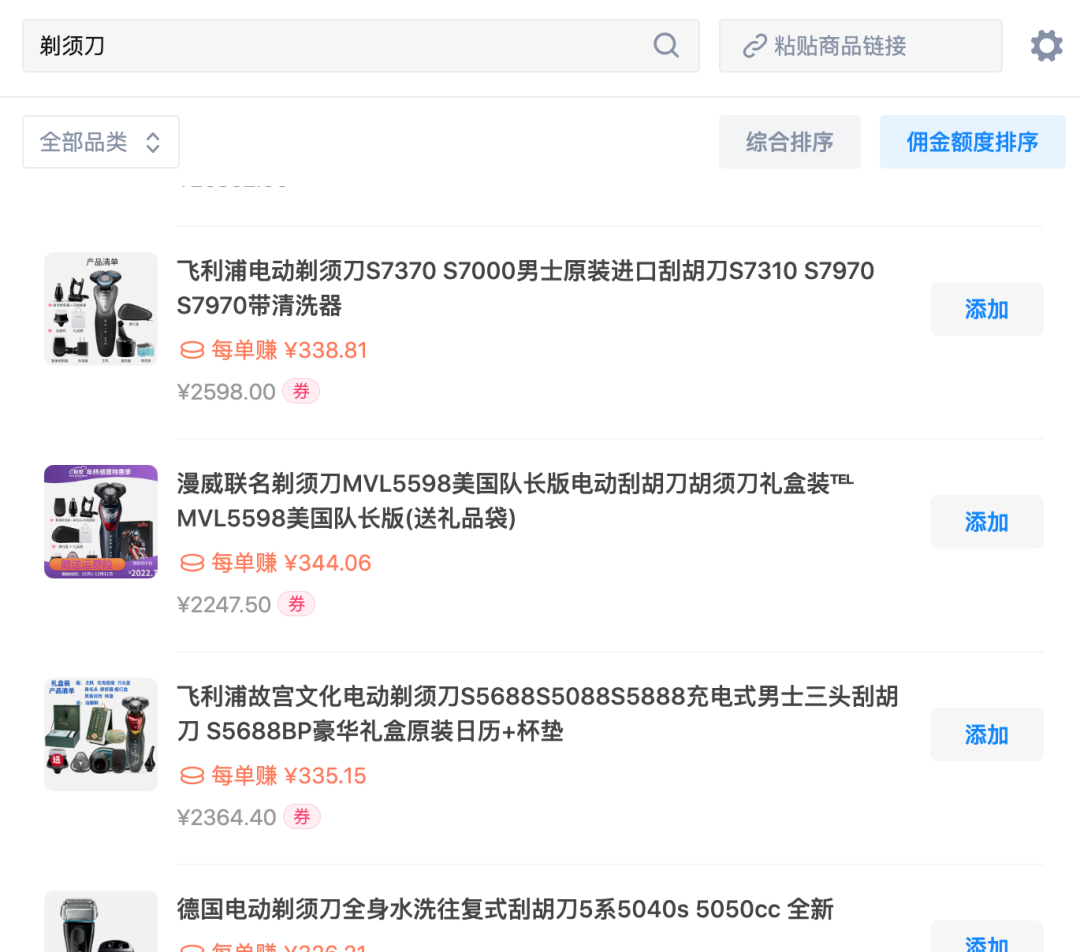
Task: Add the Philips S7370 shaver product
Action: 986,309
